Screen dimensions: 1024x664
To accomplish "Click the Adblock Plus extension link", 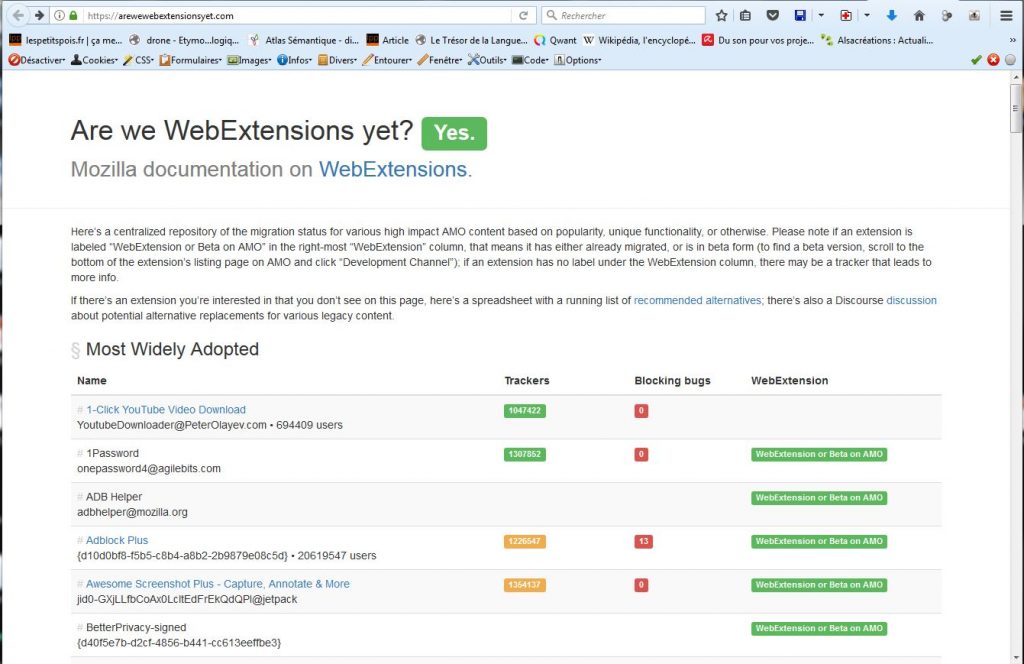I will 116,540.
